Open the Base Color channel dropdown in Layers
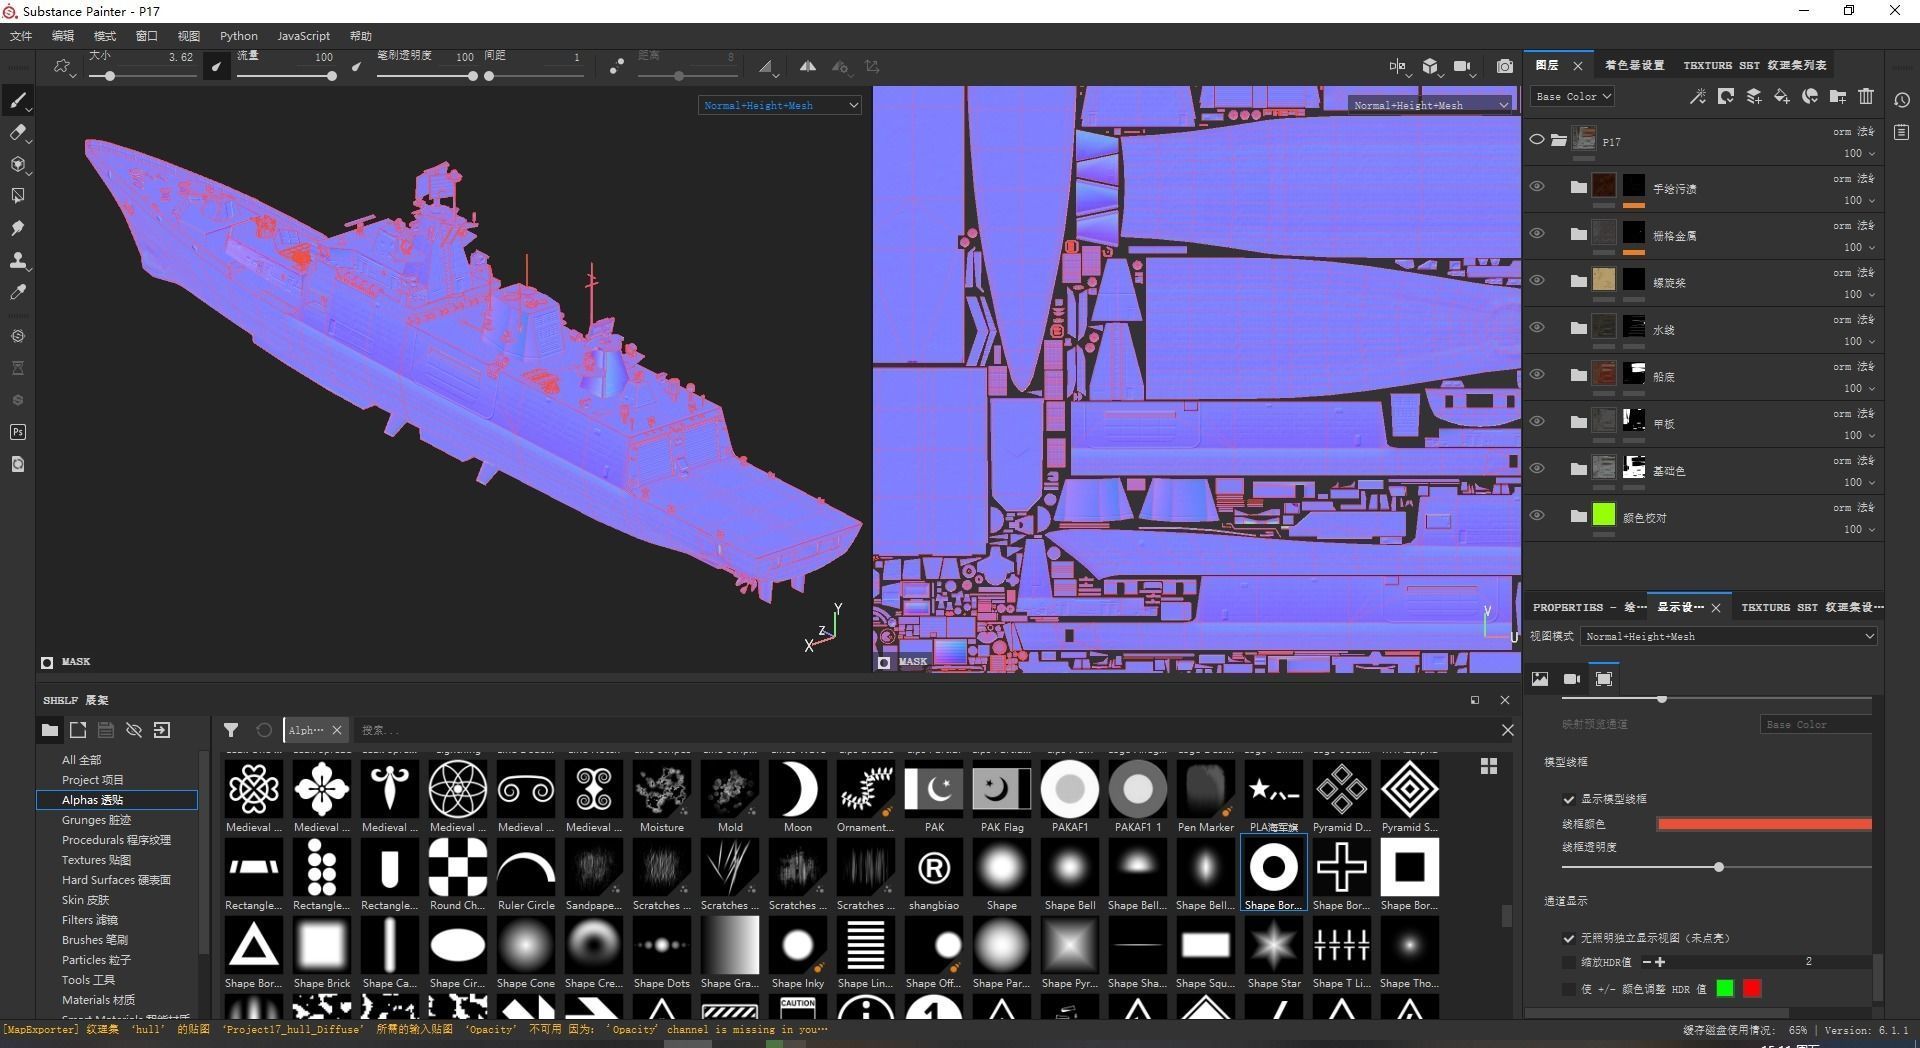 [1572, 96]
